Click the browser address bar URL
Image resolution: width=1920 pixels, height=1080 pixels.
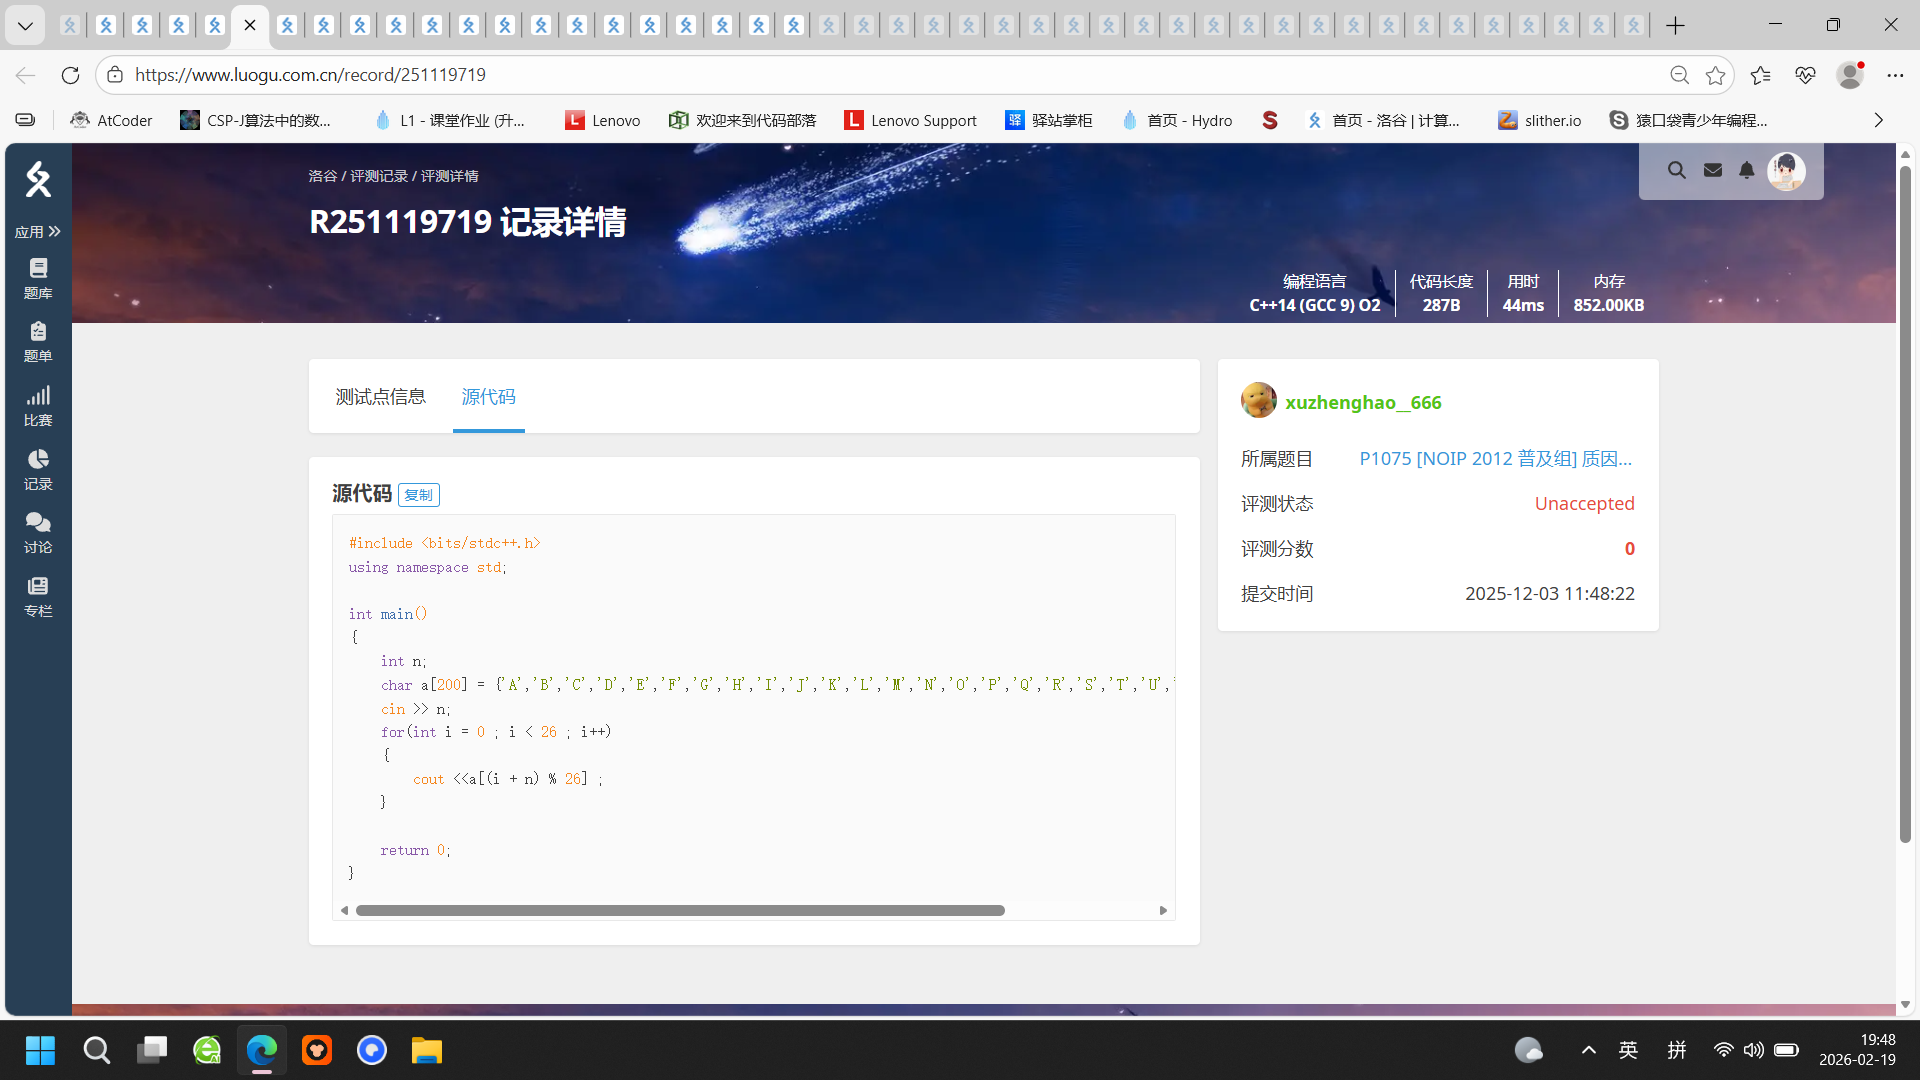point(310,75)
